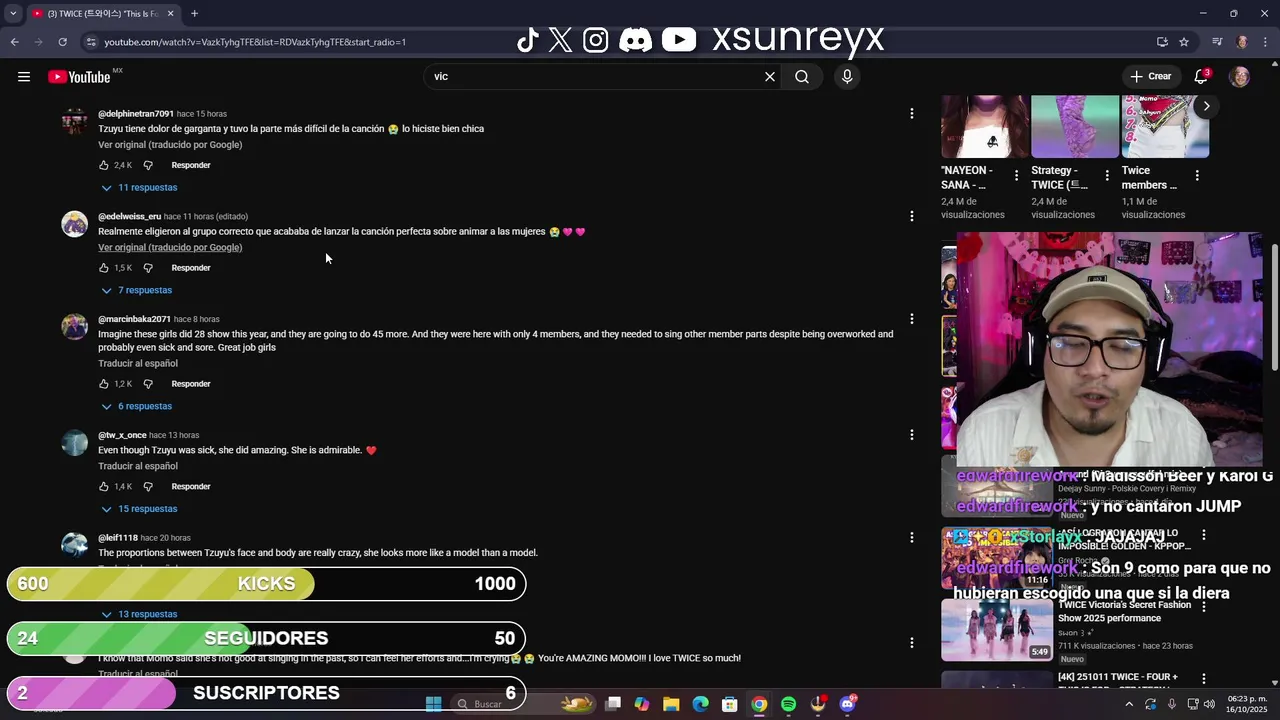Open options for @delphinetran7091's comment
The height and width of the screenshot is (720, 1280).
click(x=911, y=114)
